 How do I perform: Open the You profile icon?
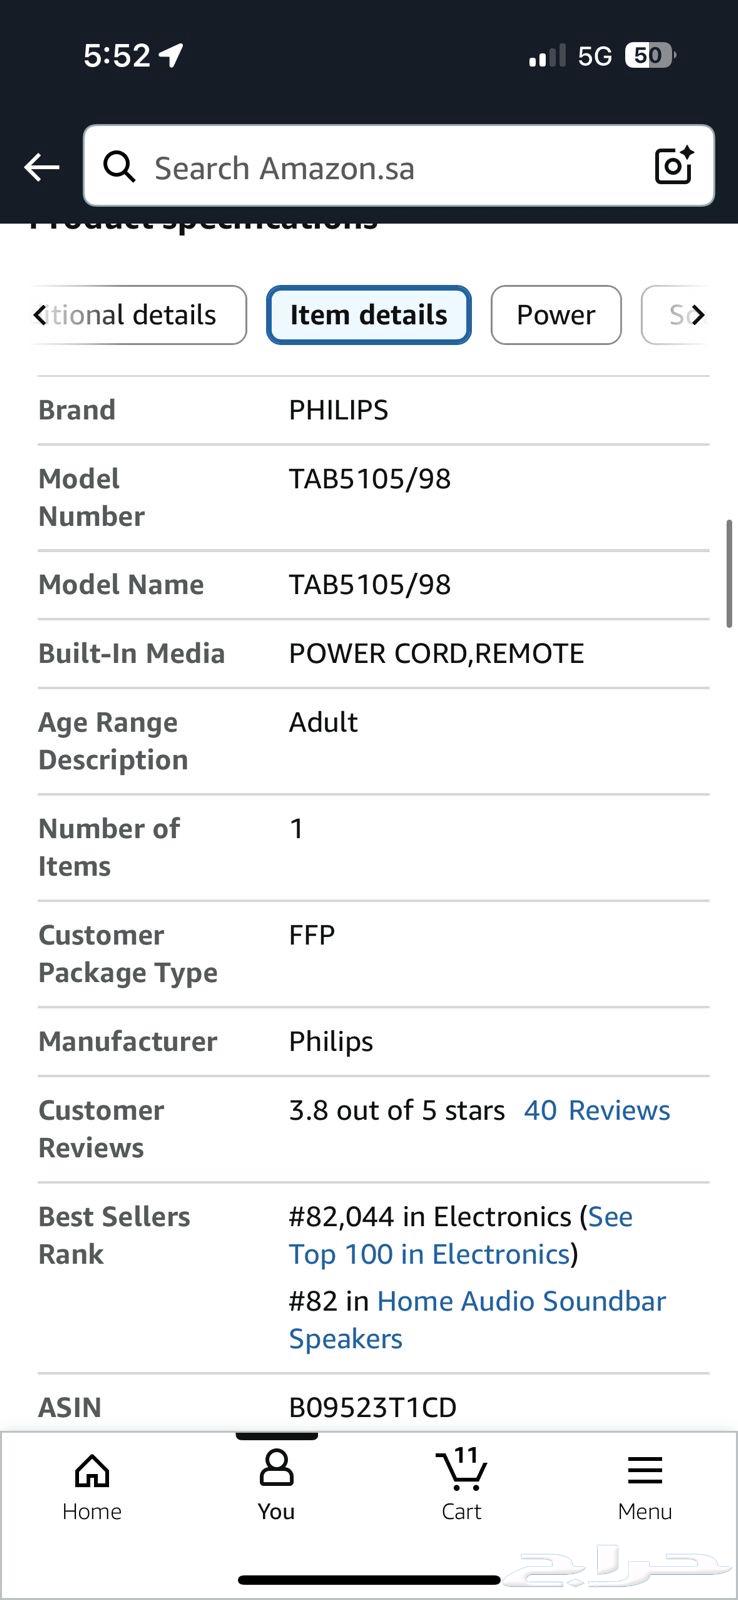point(276,1468)
